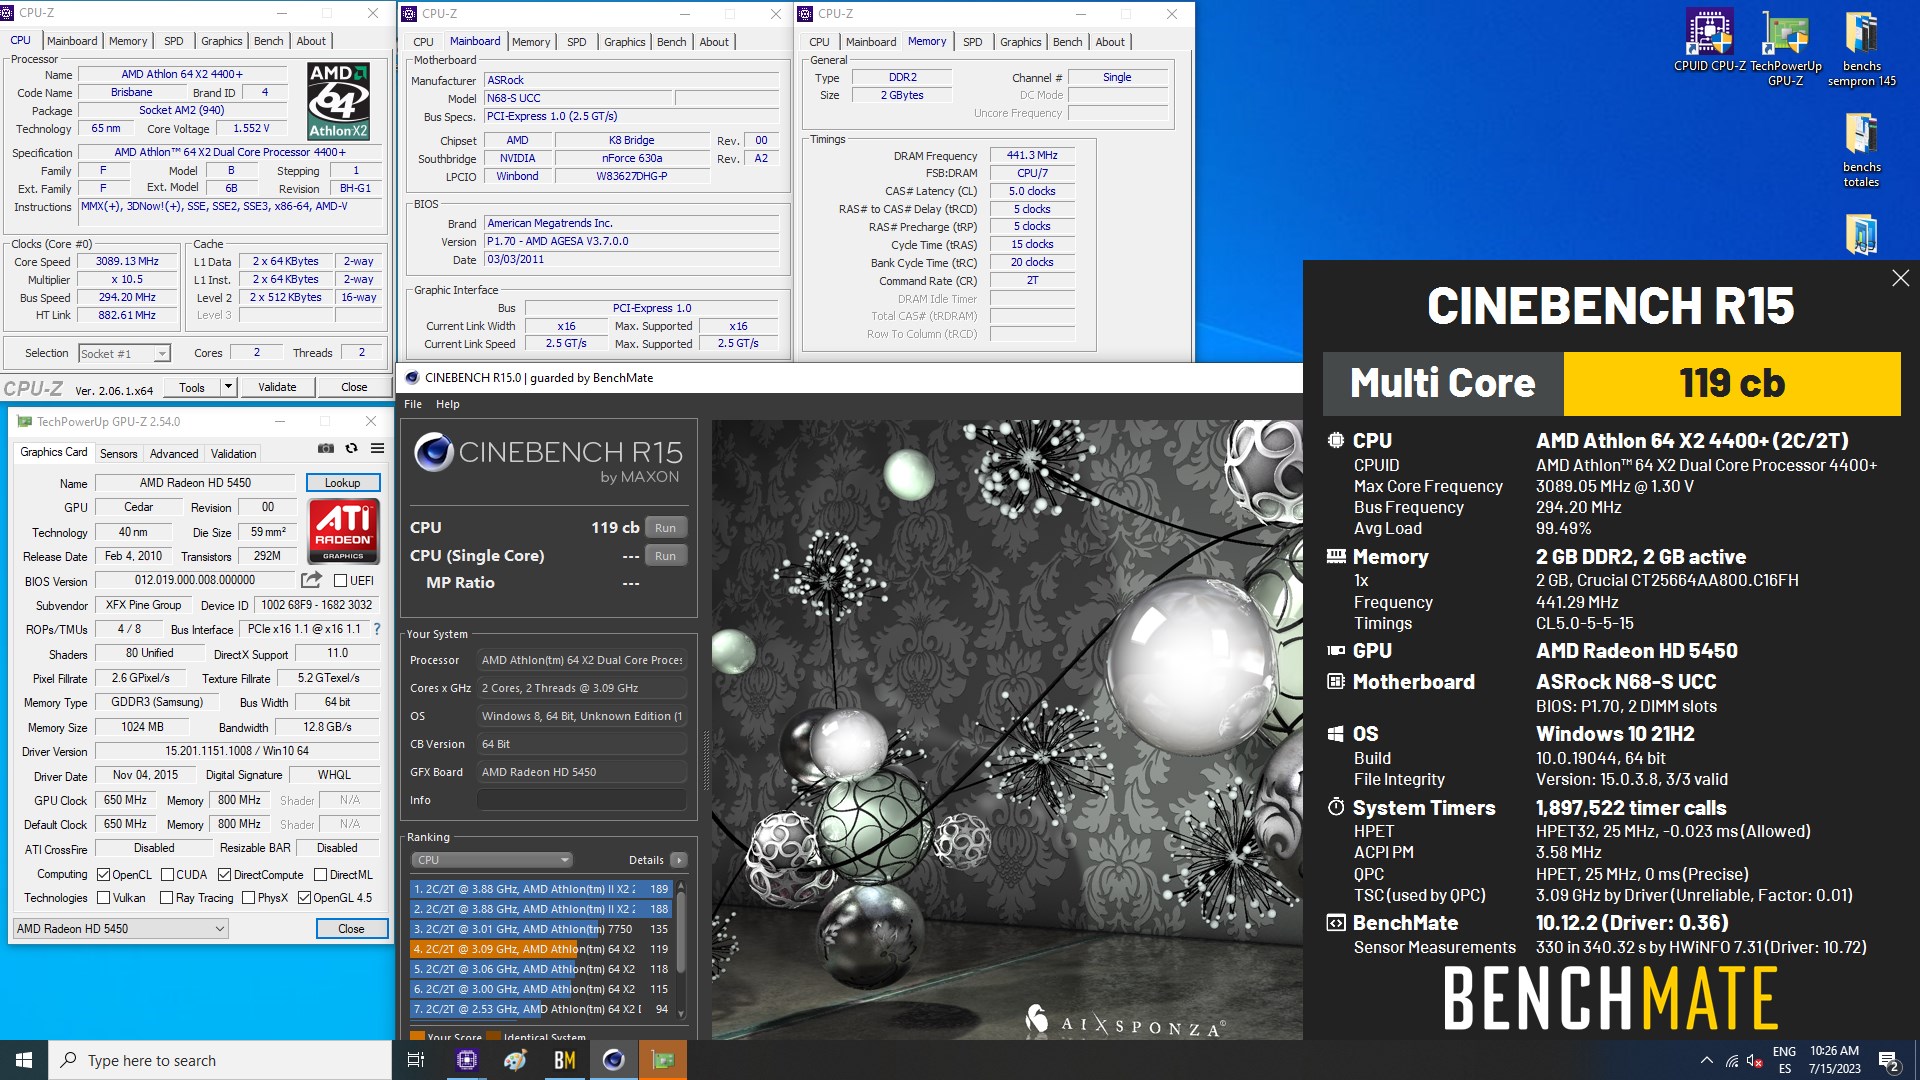The width and height of the screenshot is (1920, 1080).
Task: Select the highlighted ranking entry scoring 119
Action: point(541,949)
